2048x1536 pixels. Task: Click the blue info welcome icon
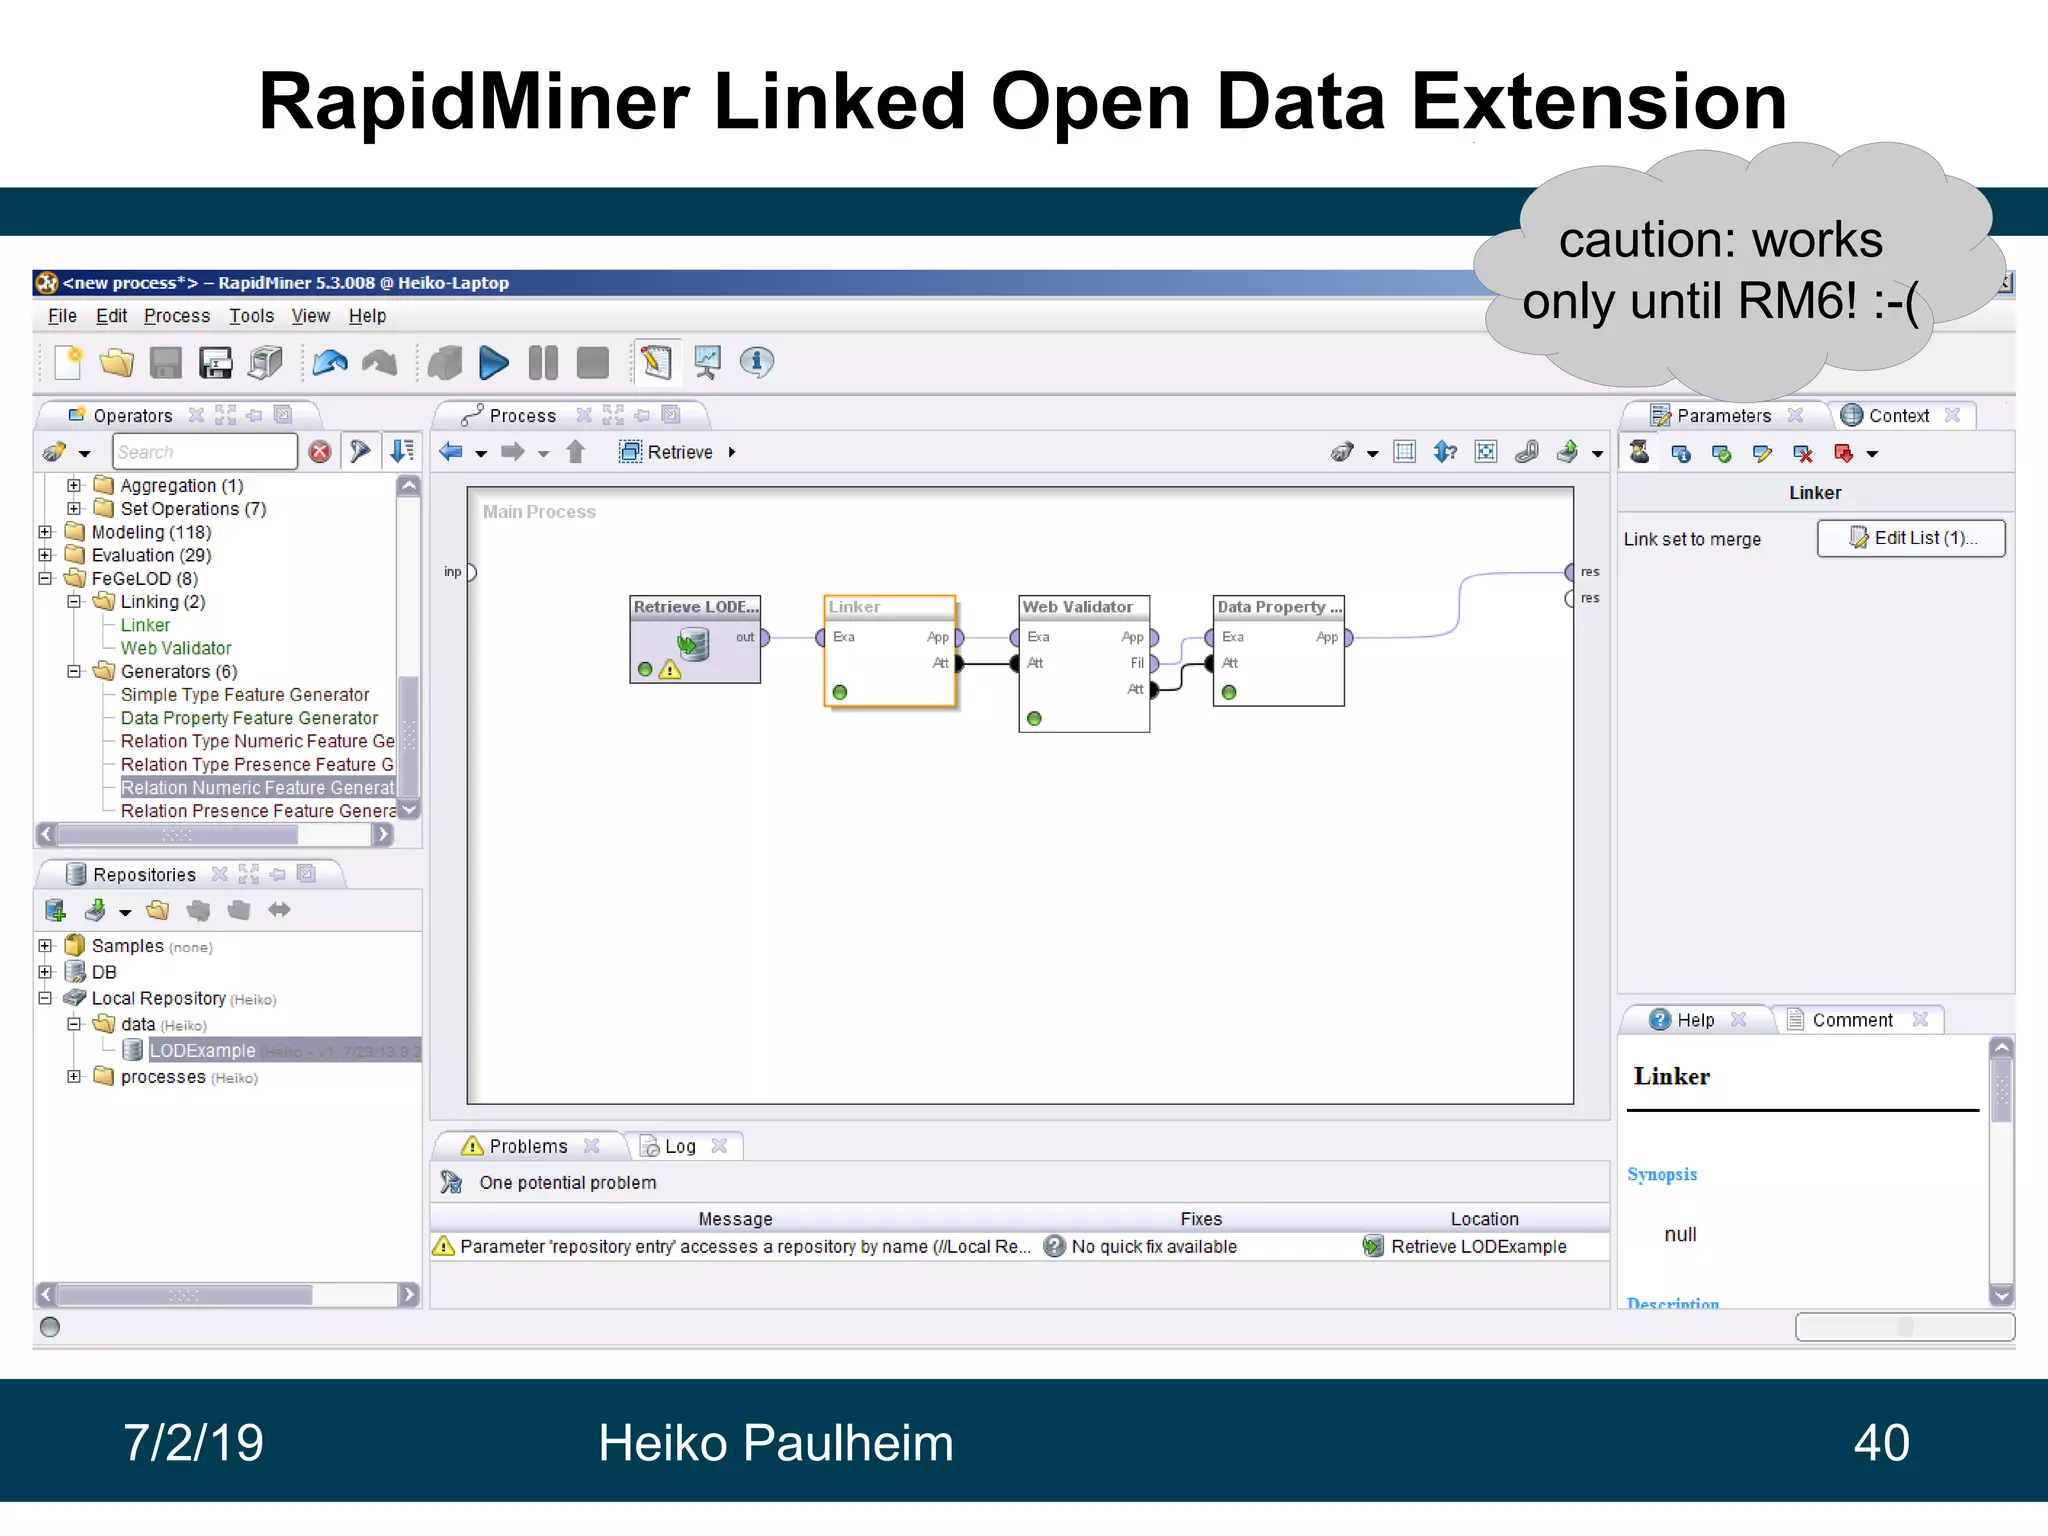(757, 362)
